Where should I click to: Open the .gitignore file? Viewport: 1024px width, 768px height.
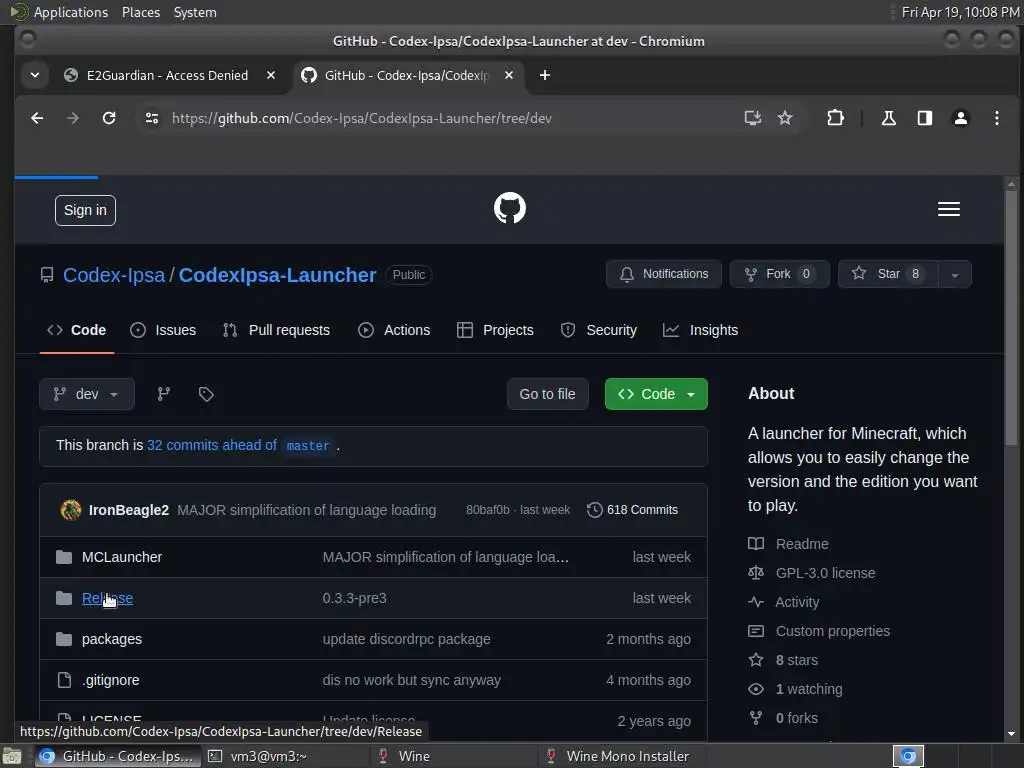(x=110, y=680)
